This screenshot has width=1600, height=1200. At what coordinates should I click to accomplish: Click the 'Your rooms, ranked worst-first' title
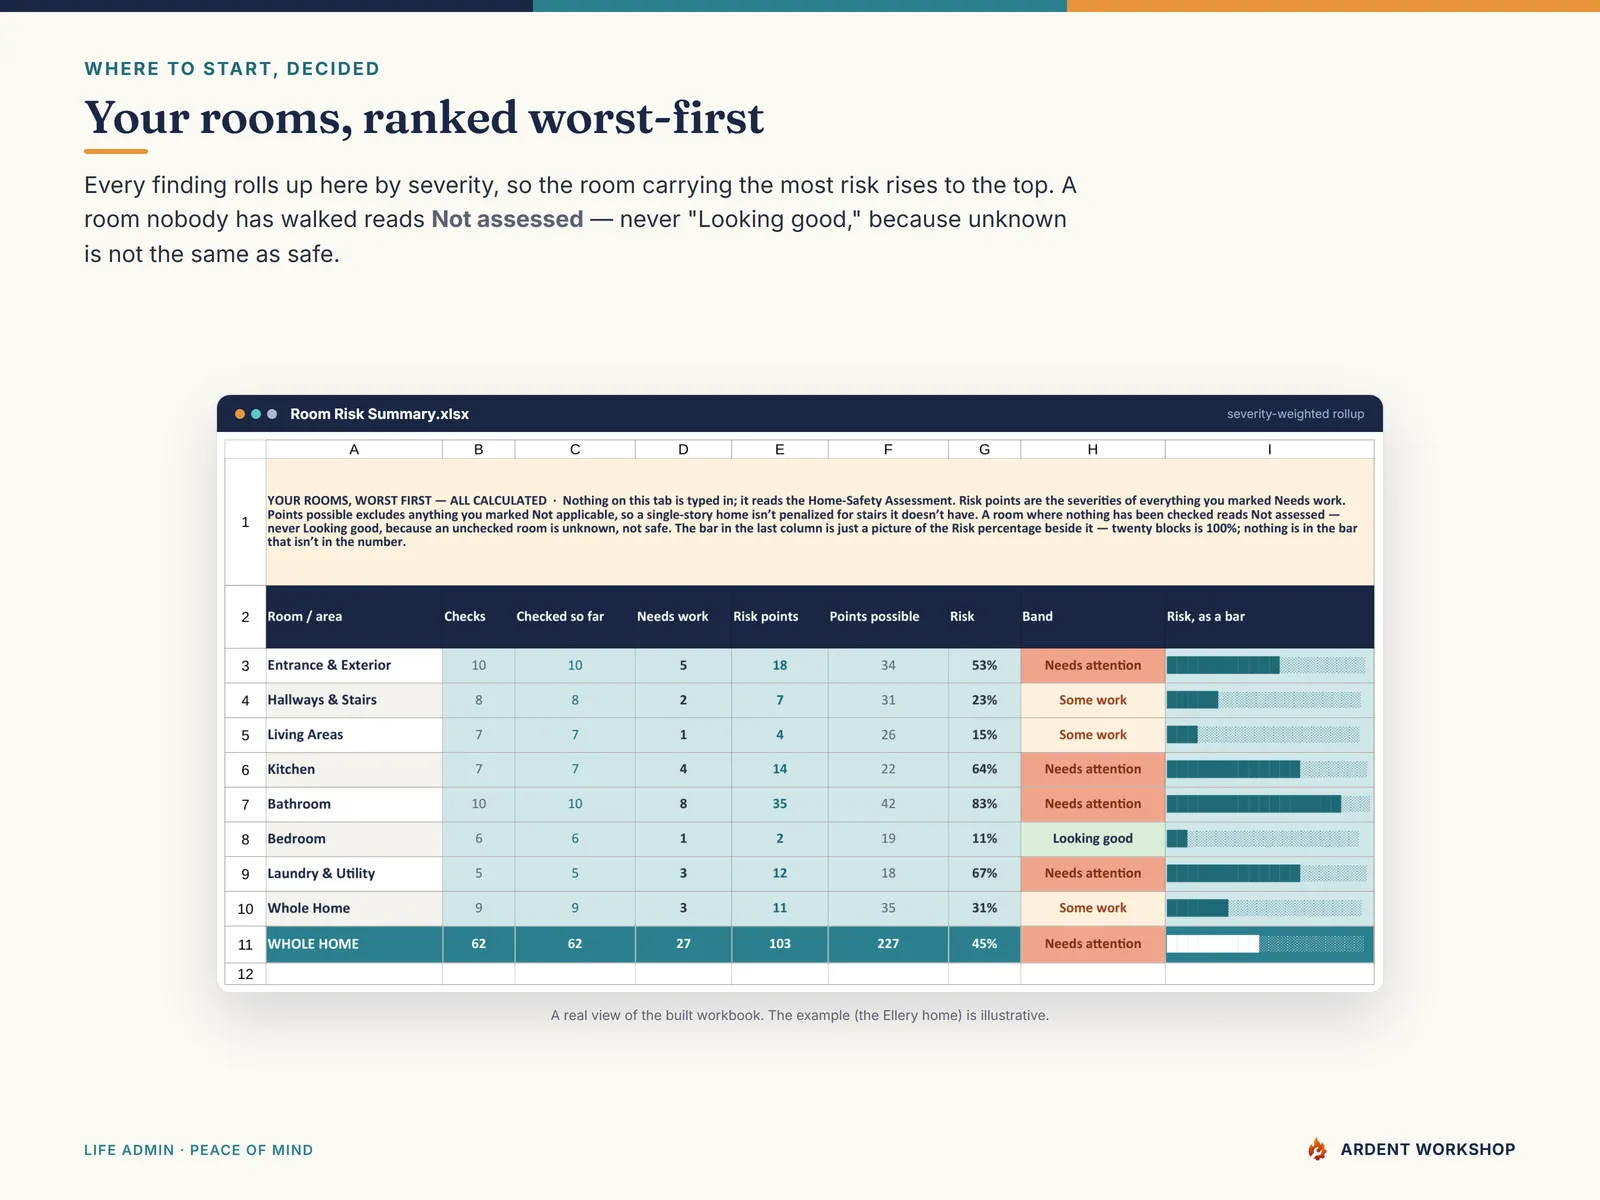click(424, 118)
